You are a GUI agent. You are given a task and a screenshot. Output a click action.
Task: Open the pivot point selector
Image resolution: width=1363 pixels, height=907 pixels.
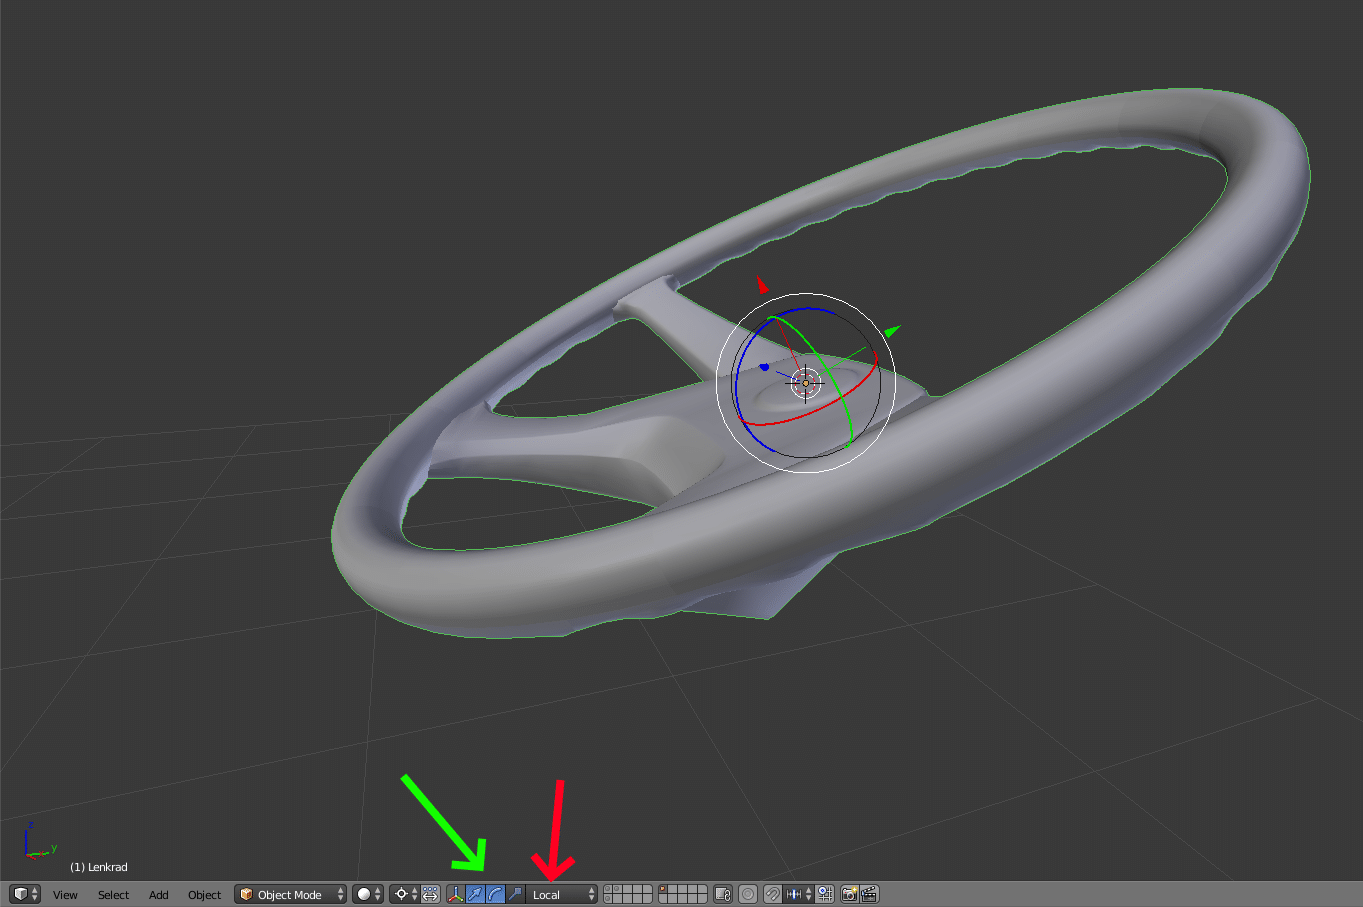click(405, 894)
